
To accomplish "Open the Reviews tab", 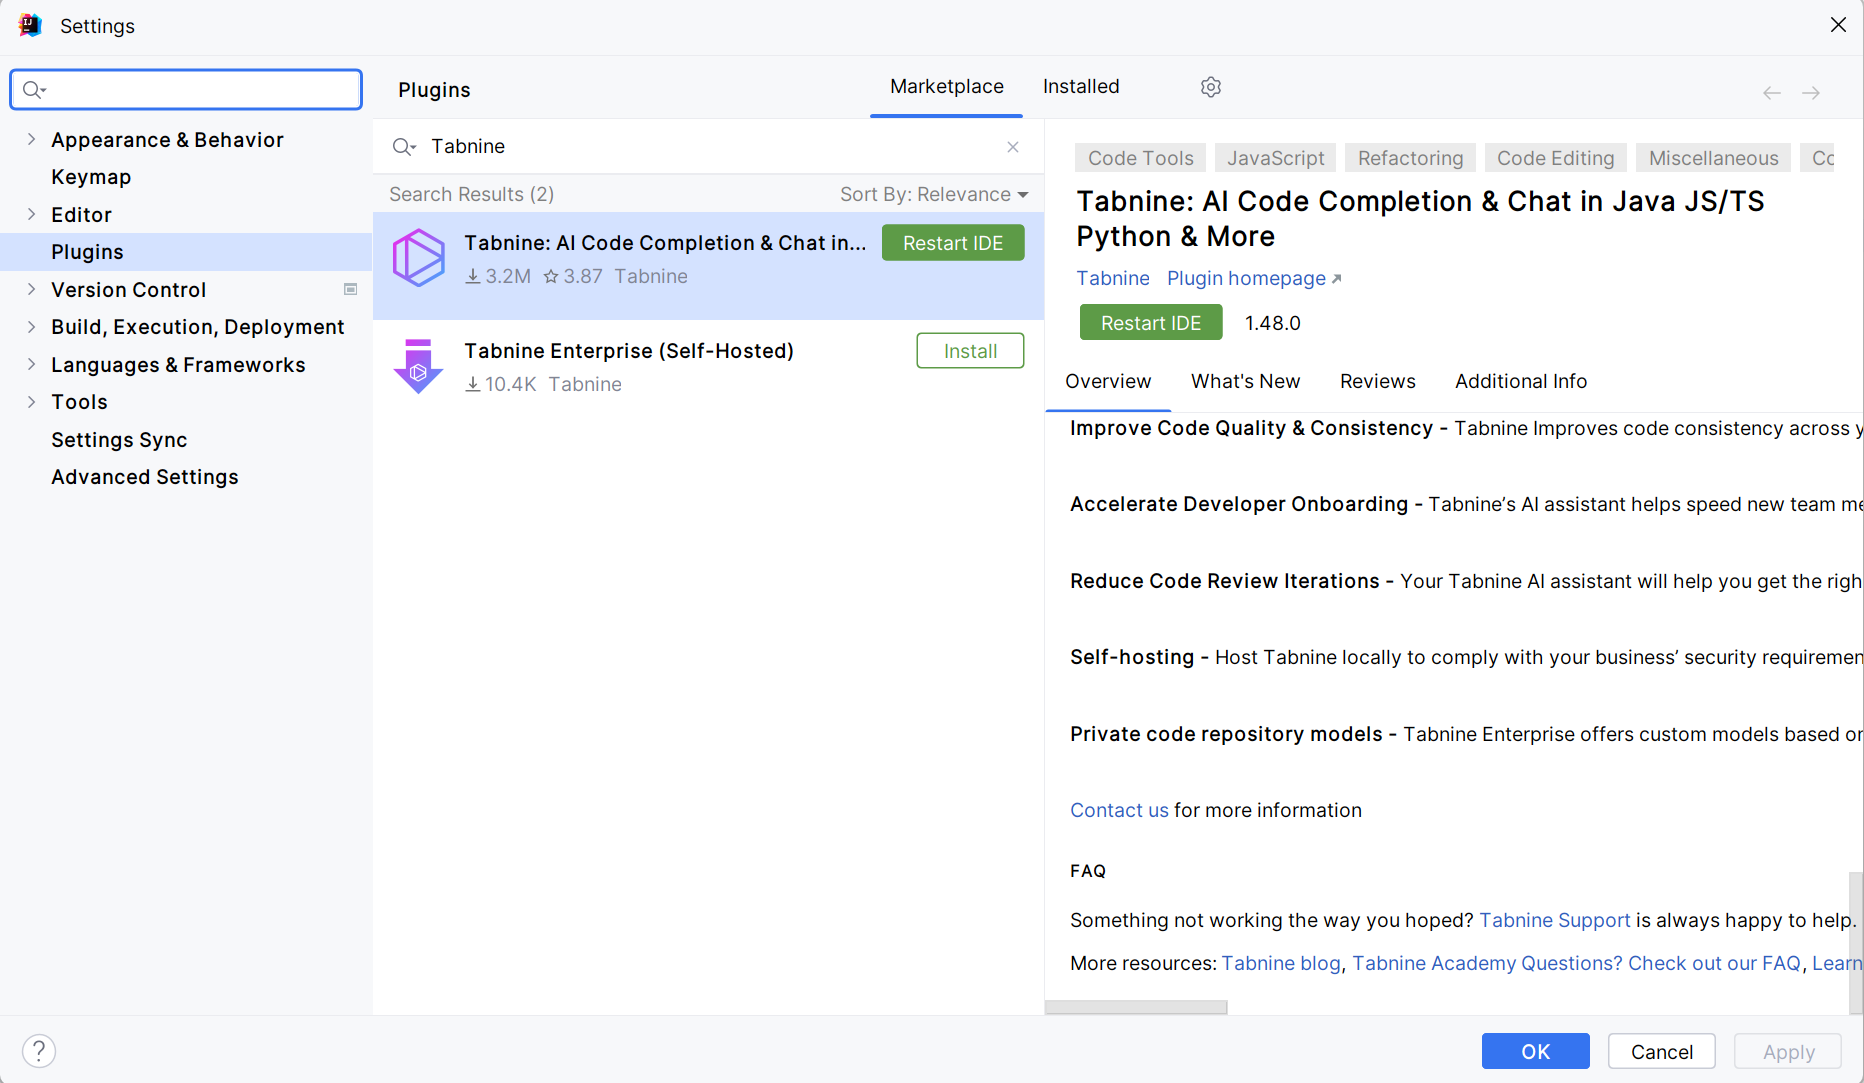I will pos(1377,381).
